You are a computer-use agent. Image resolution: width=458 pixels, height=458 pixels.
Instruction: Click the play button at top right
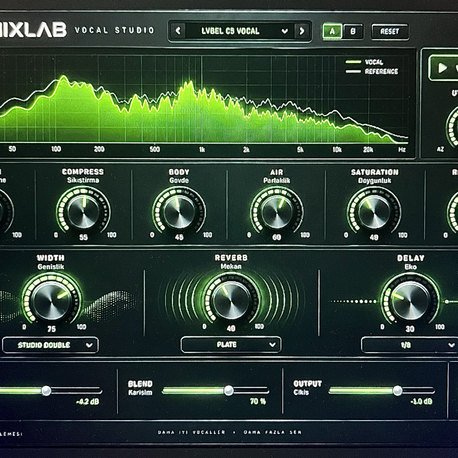click(x=443, y=68)
